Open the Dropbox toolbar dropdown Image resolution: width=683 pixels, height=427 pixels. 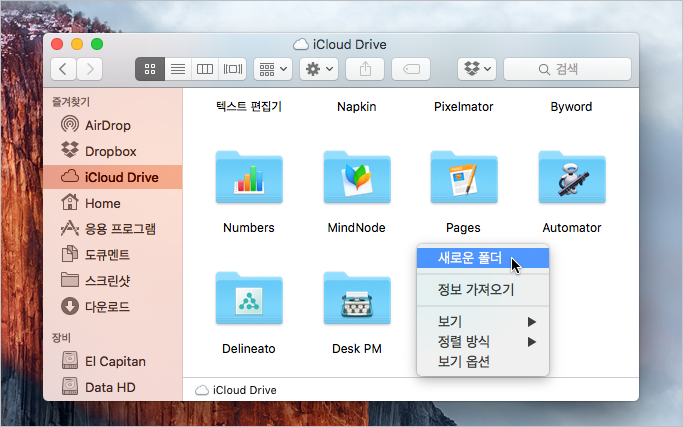(x=477, y=69)
